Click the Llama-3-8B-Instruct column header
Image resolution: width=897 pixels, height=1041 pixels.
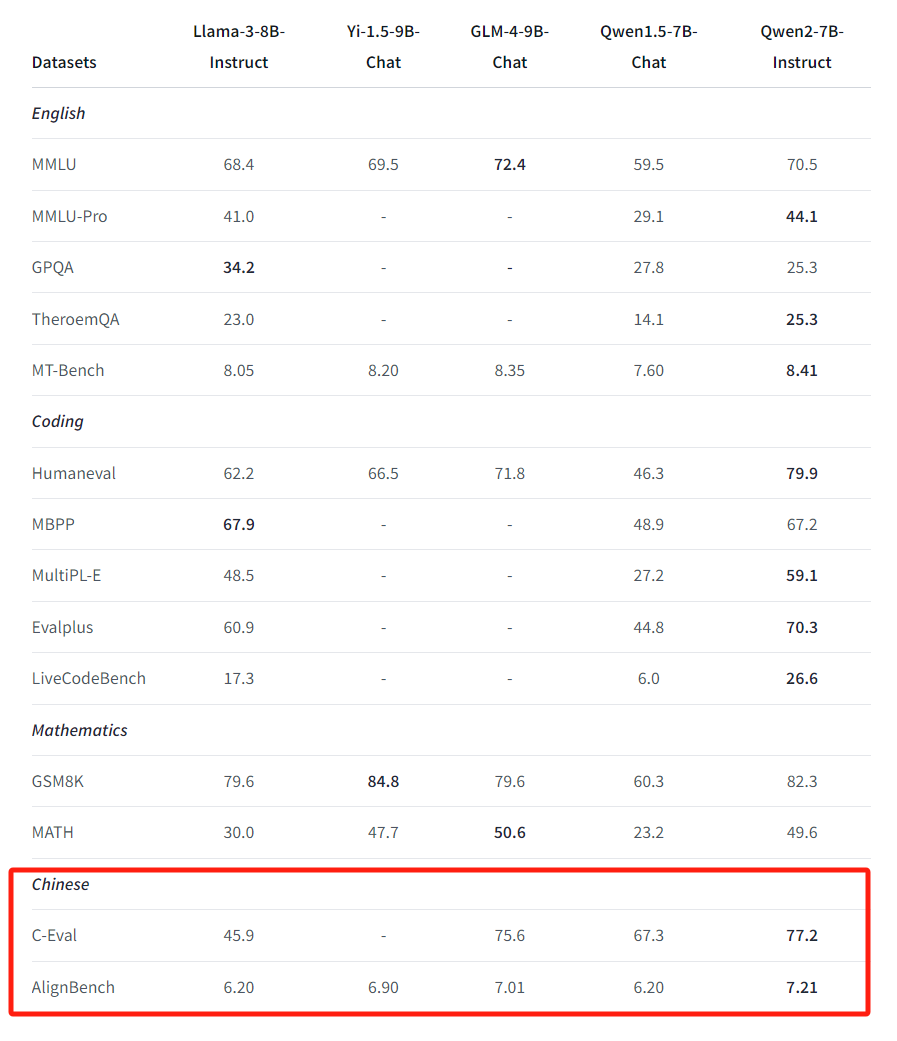(x=239, y=47)
